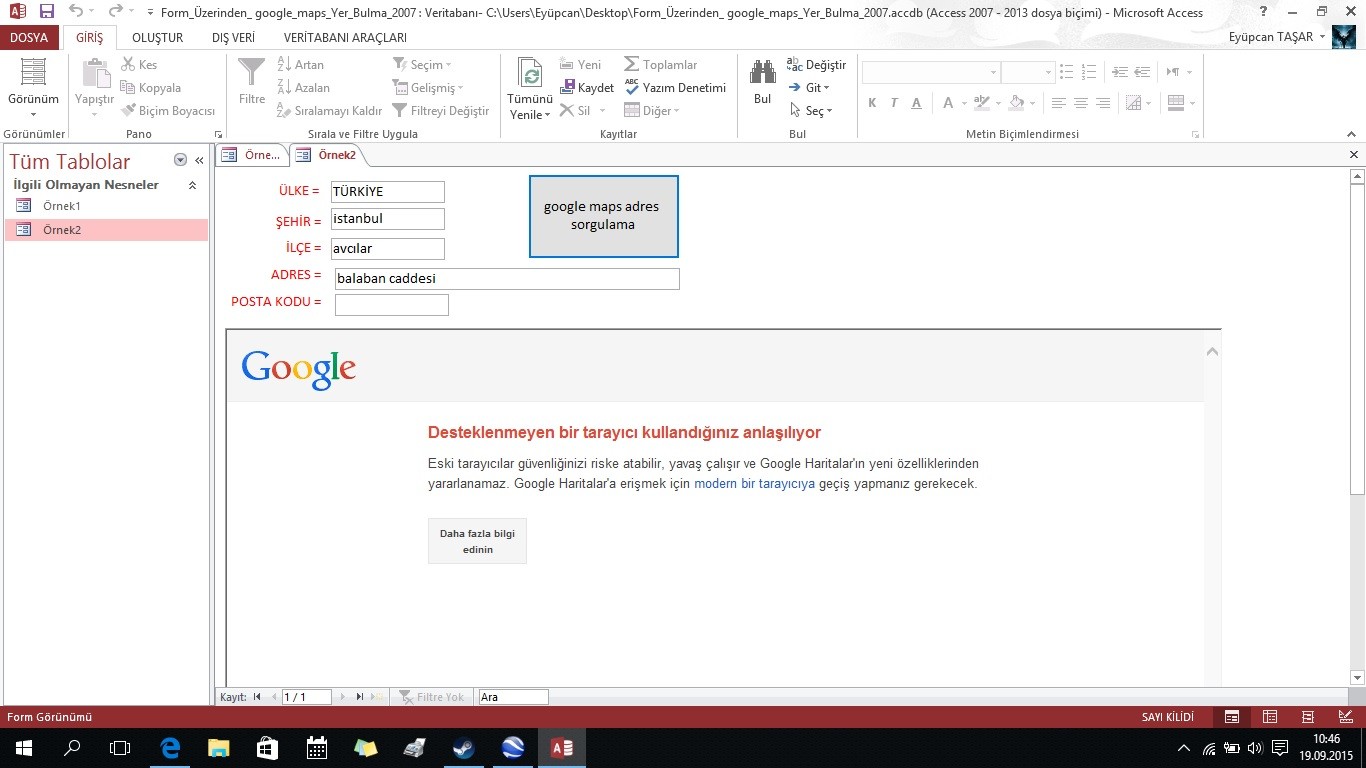The height and width of the screenshot is (768, 1366).
Task: Click the Filtre funnel icon
Action: click(x=252, y=73)
